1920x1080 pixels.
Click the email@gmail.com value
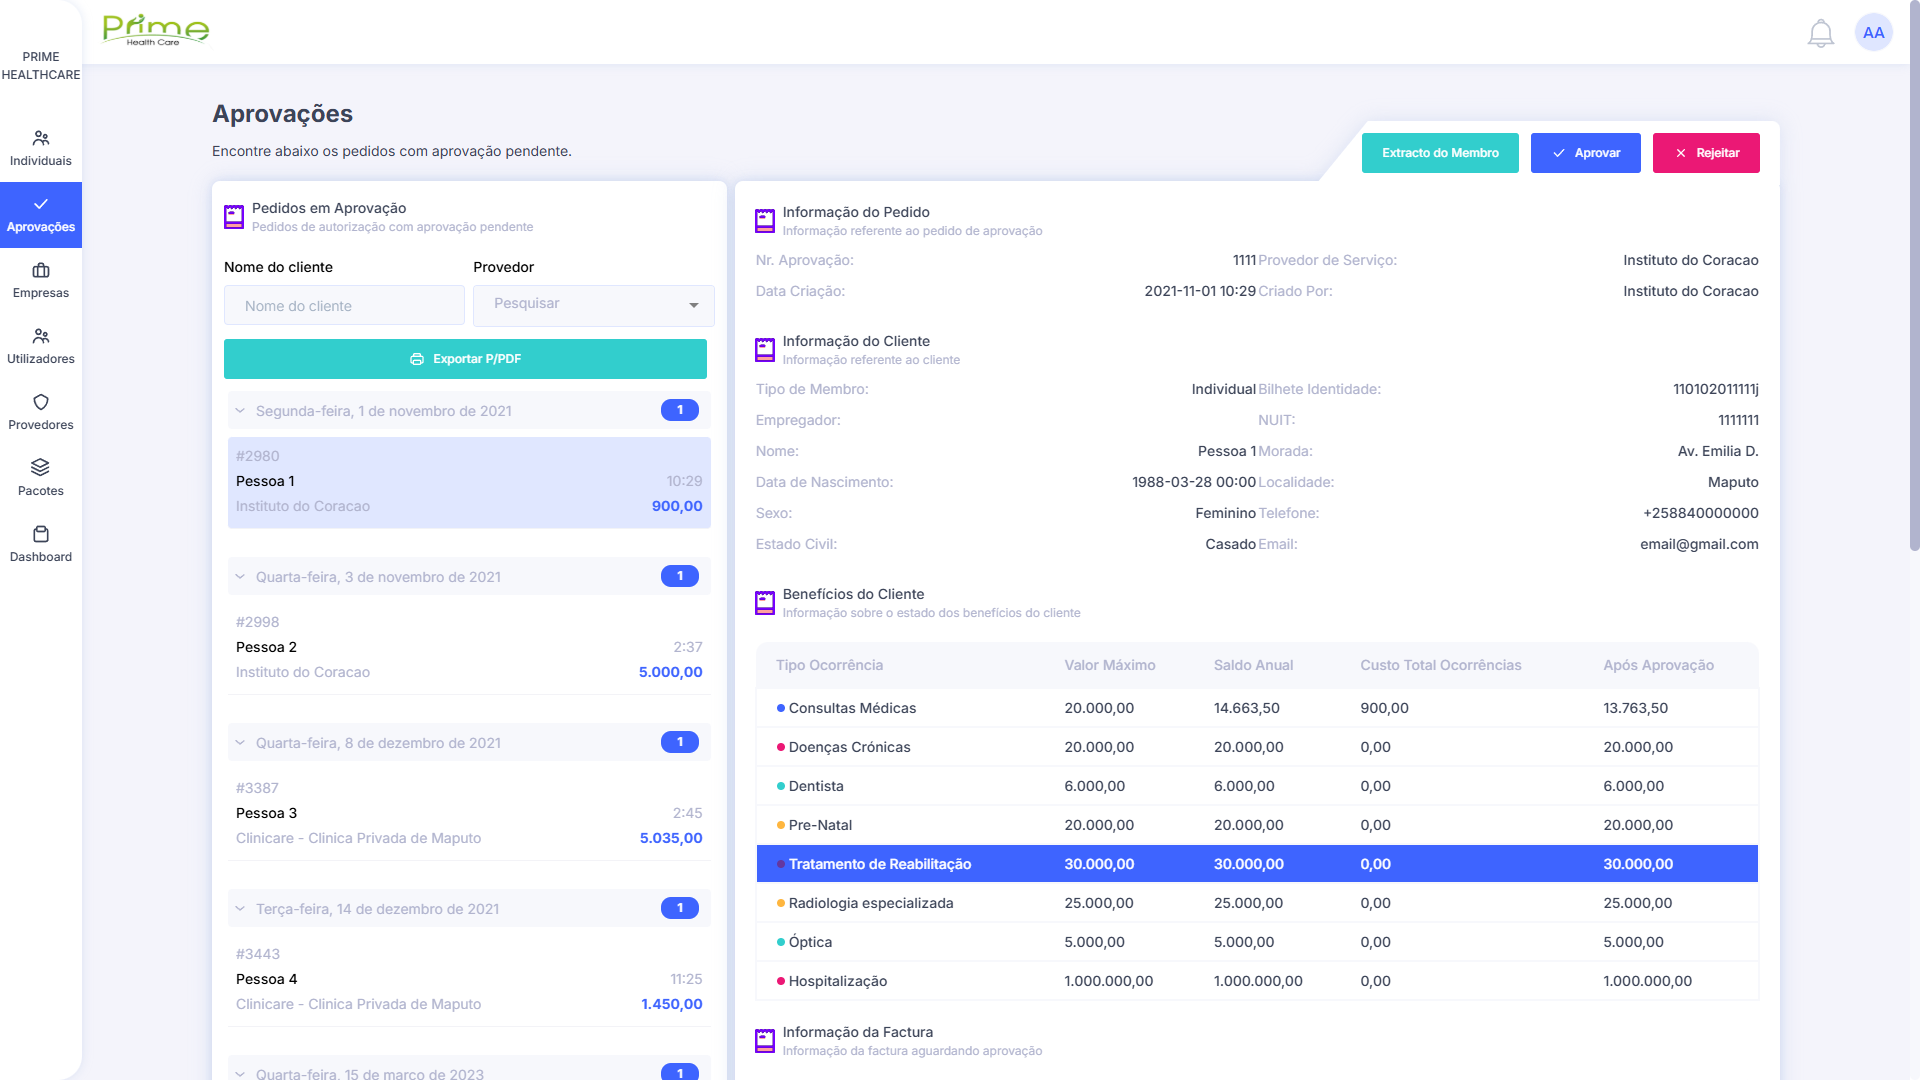(1699, 544)
